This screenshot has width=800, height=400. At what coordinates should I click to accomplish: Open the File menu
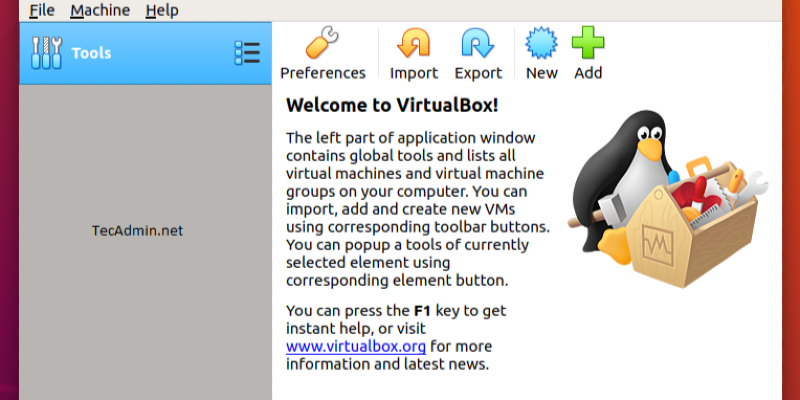pyautogui.click(x=40, y=10)
